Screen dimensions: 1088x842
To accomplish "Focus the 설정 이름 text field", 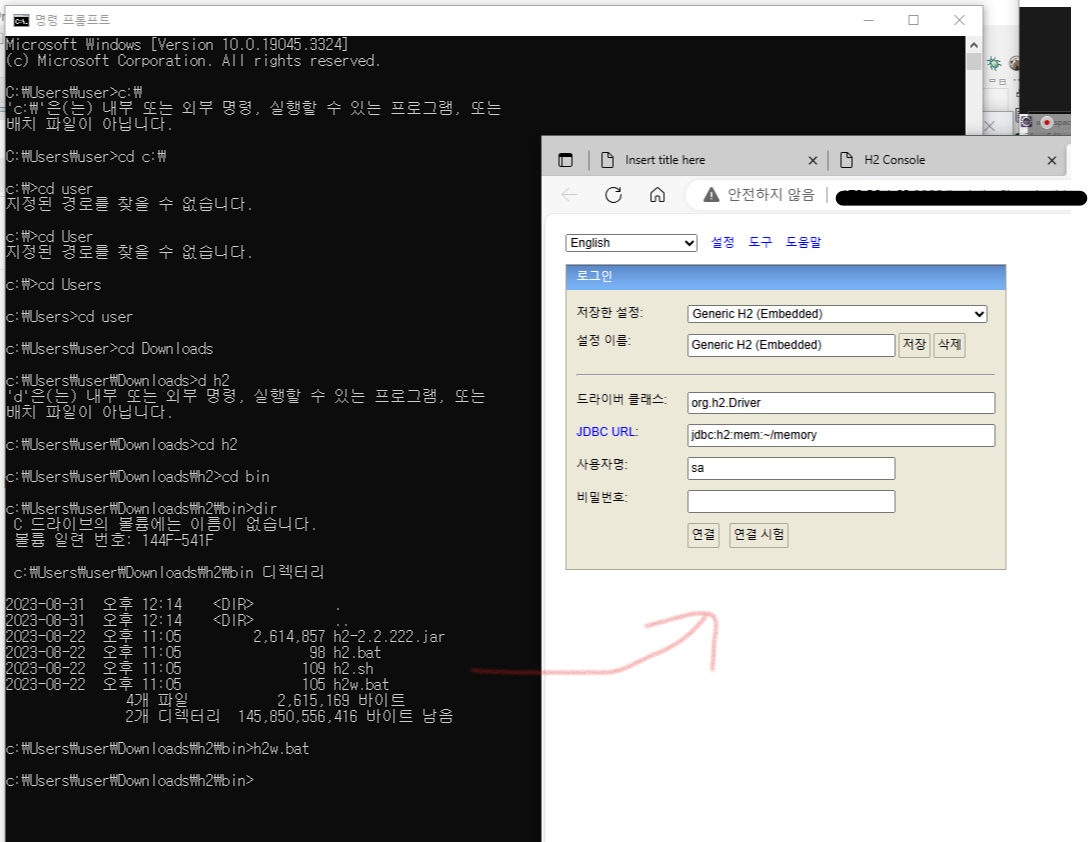I will 791,345.
